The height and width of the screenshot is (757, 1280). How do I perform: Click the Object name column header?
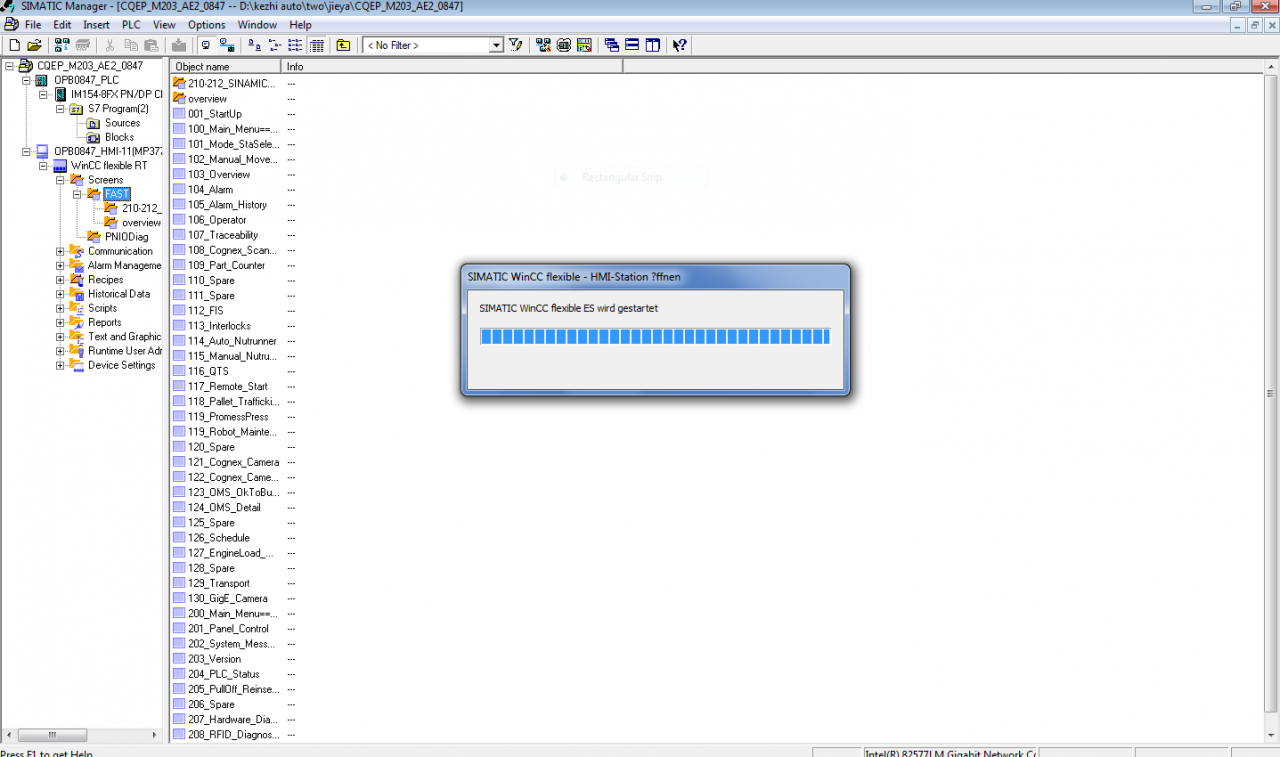pyautogui.click(x=226, y=66)
